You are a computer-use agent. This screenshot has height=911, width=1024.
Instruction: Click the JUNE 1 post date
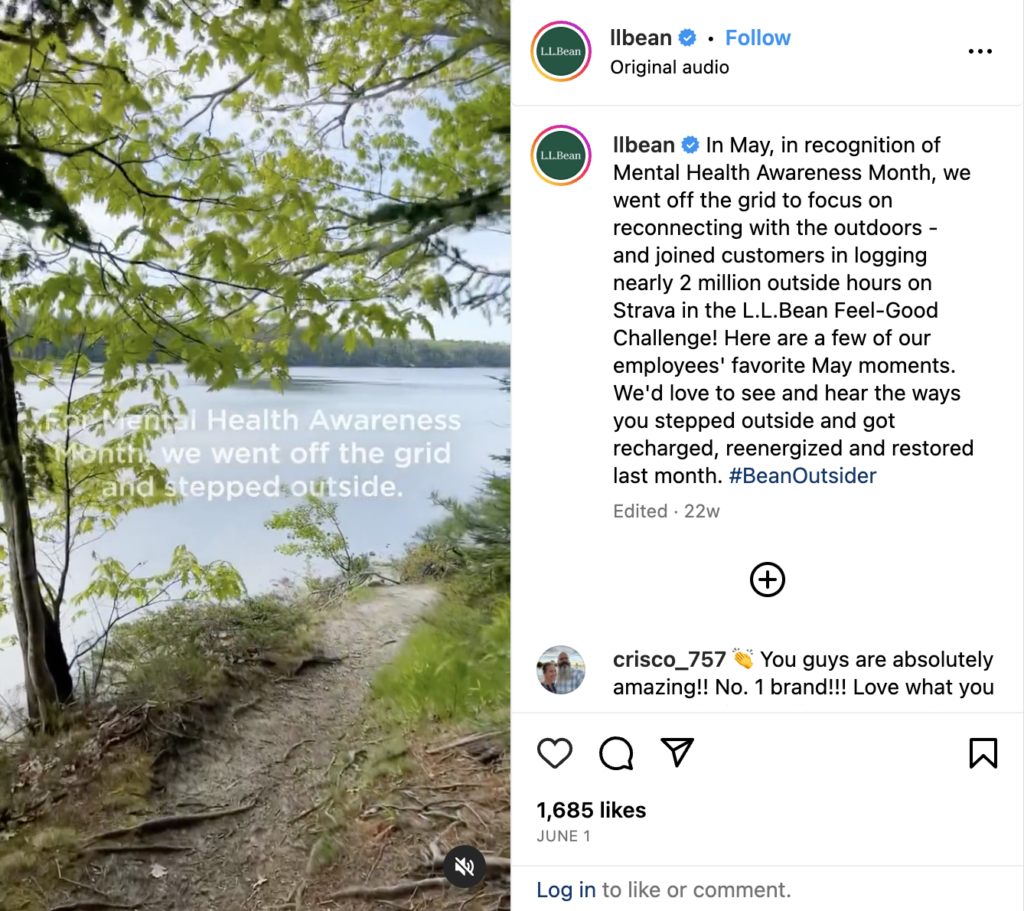(x=564, y=836)
